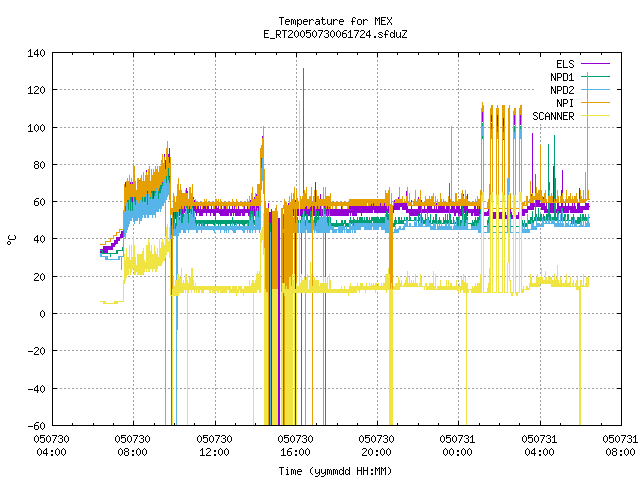The width and height of the screenshot is (640, 480).
Task: Click the 100 y-axis tick label
Action: coord(36,128)
